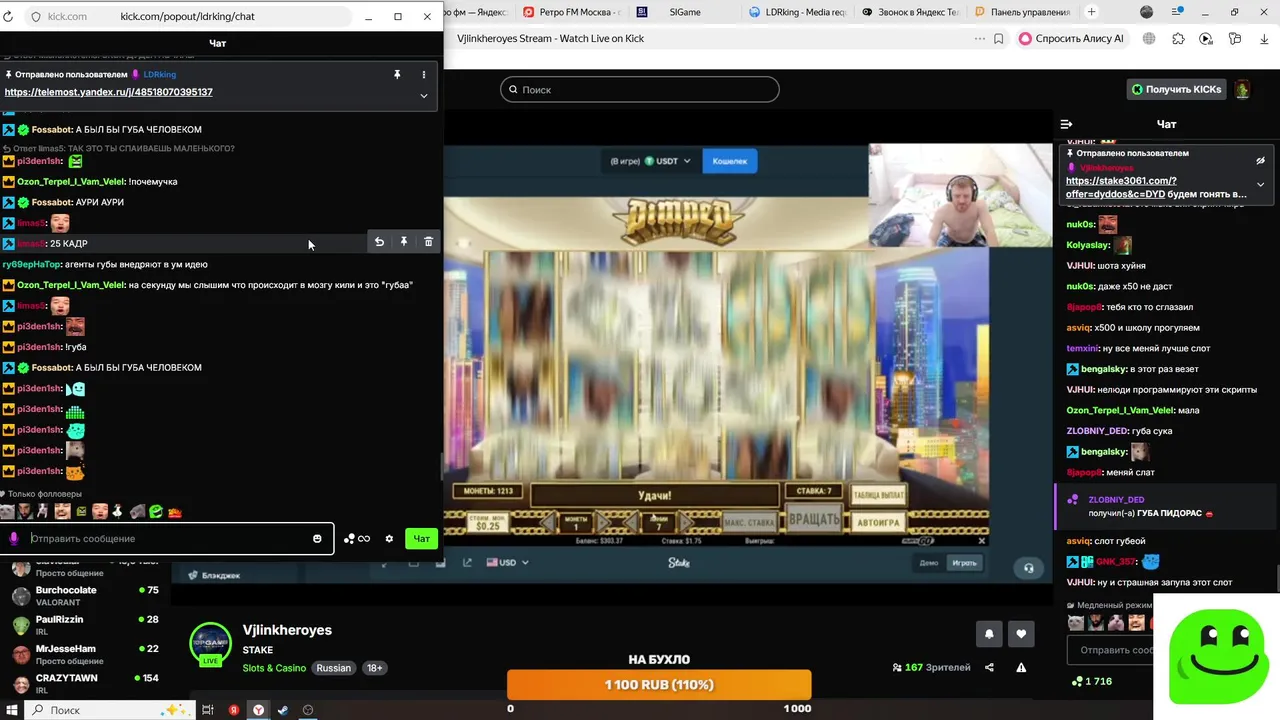The image size is (1280, 720).
Task: Open the Burchocolate channel in sidebar
Action: (86, 596)
